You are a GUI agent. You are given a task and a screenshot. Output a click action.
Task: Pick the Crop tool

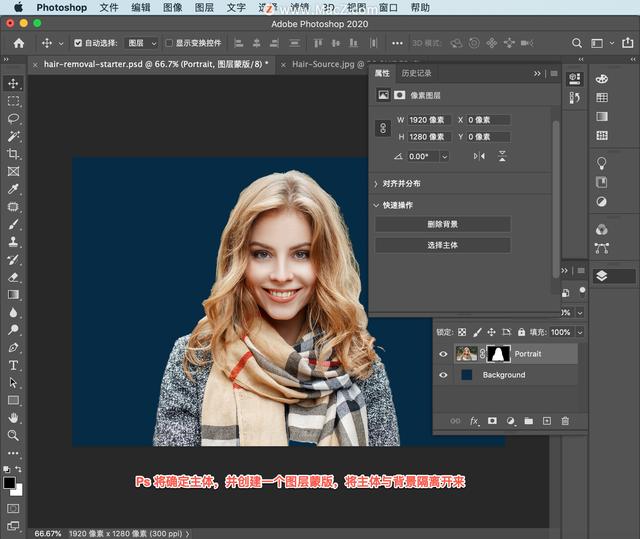pos(14,154)
